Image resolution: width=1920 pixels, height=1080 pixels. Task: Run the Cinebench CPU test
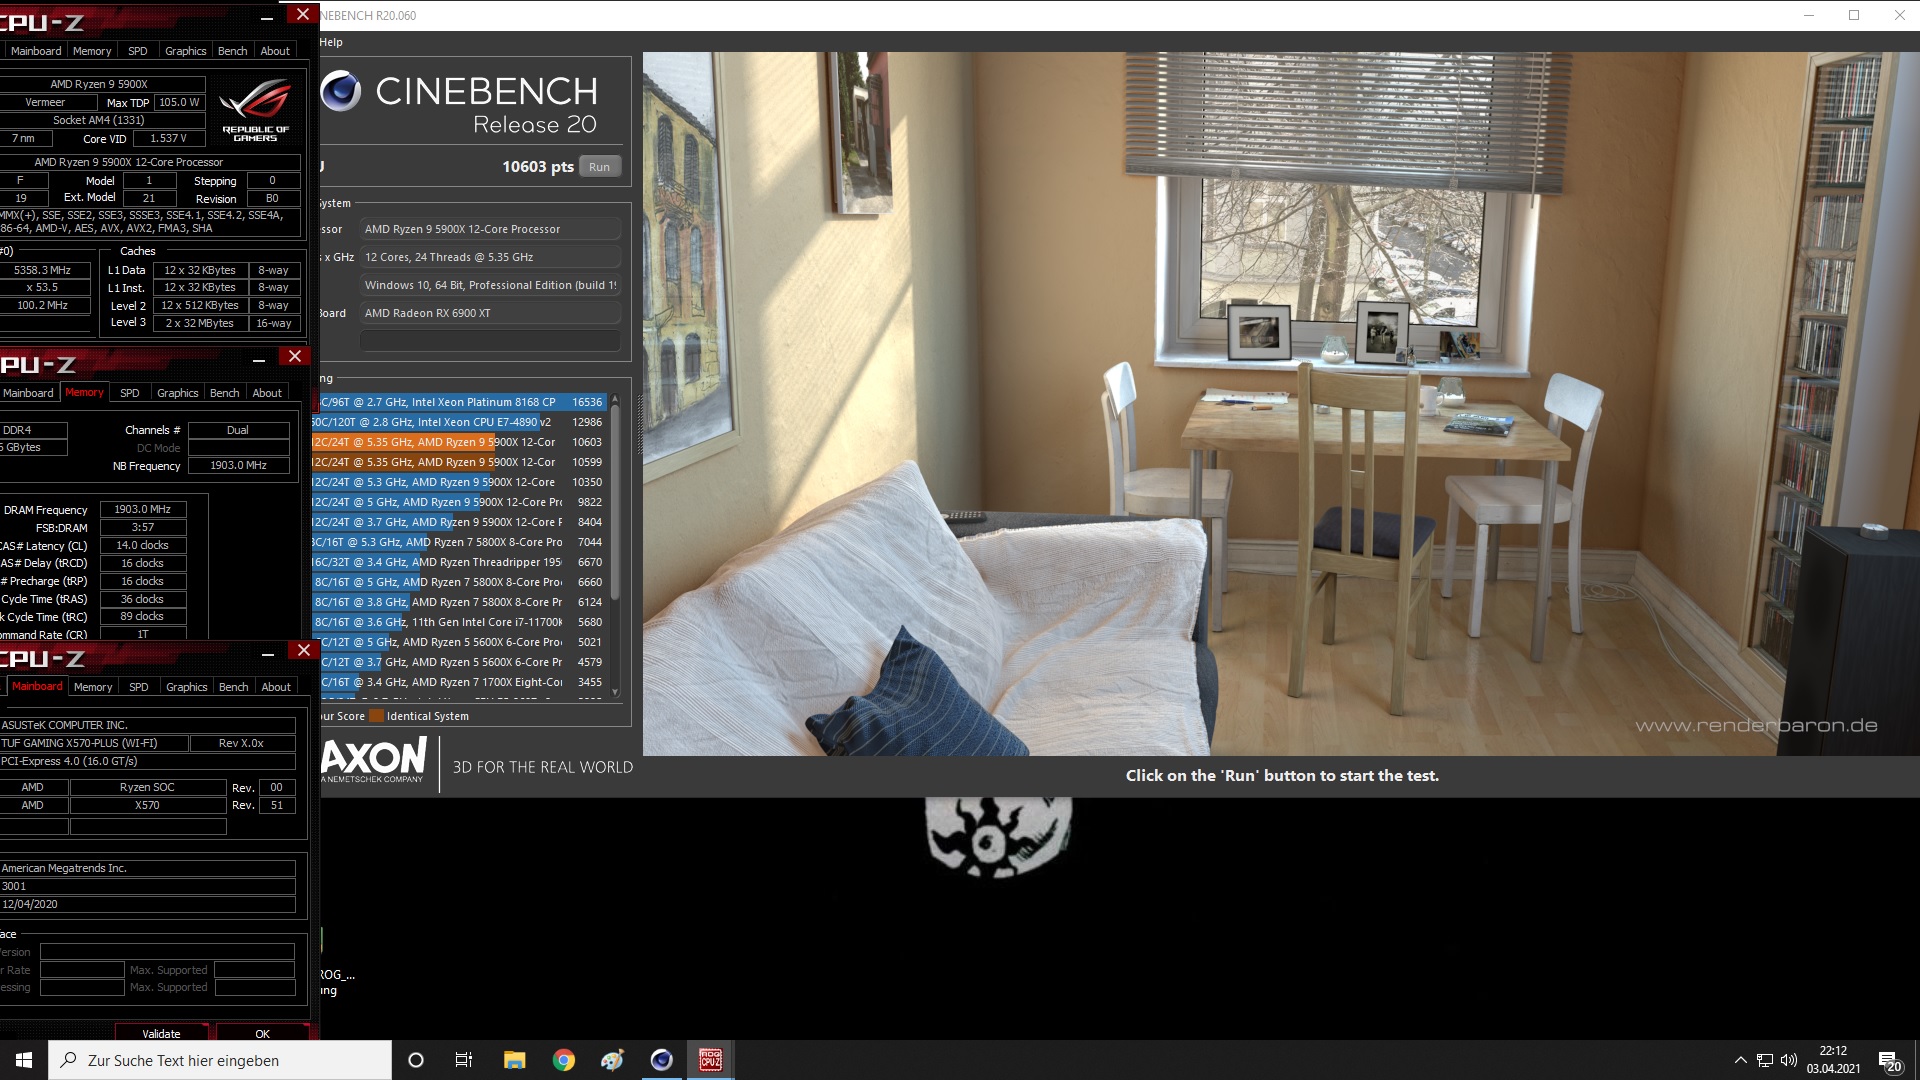599,167
